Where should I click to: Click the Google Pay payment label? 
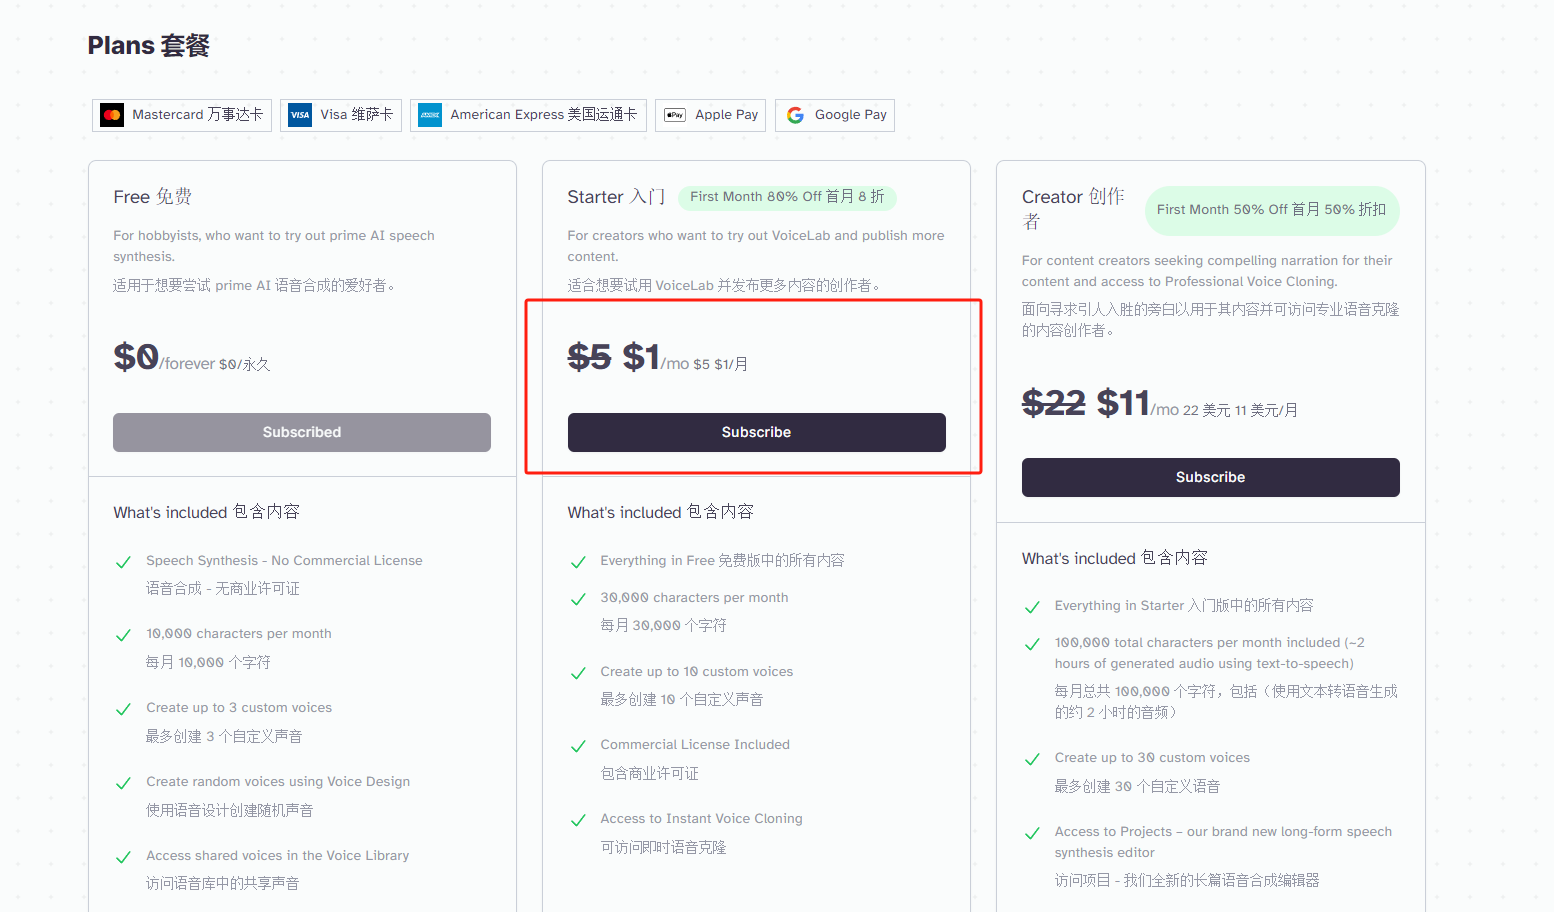coord(851,115)
